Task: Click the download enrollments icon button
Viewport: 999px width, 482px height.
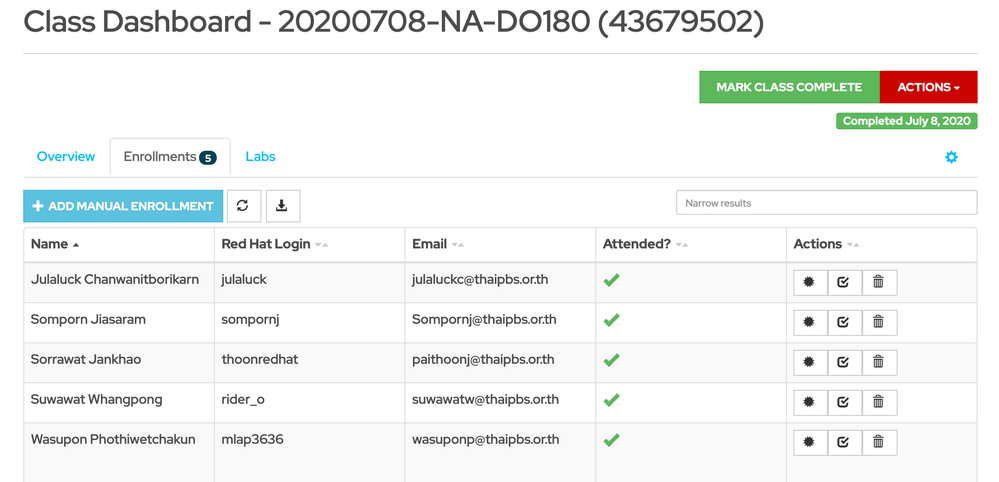Action: 282,206
